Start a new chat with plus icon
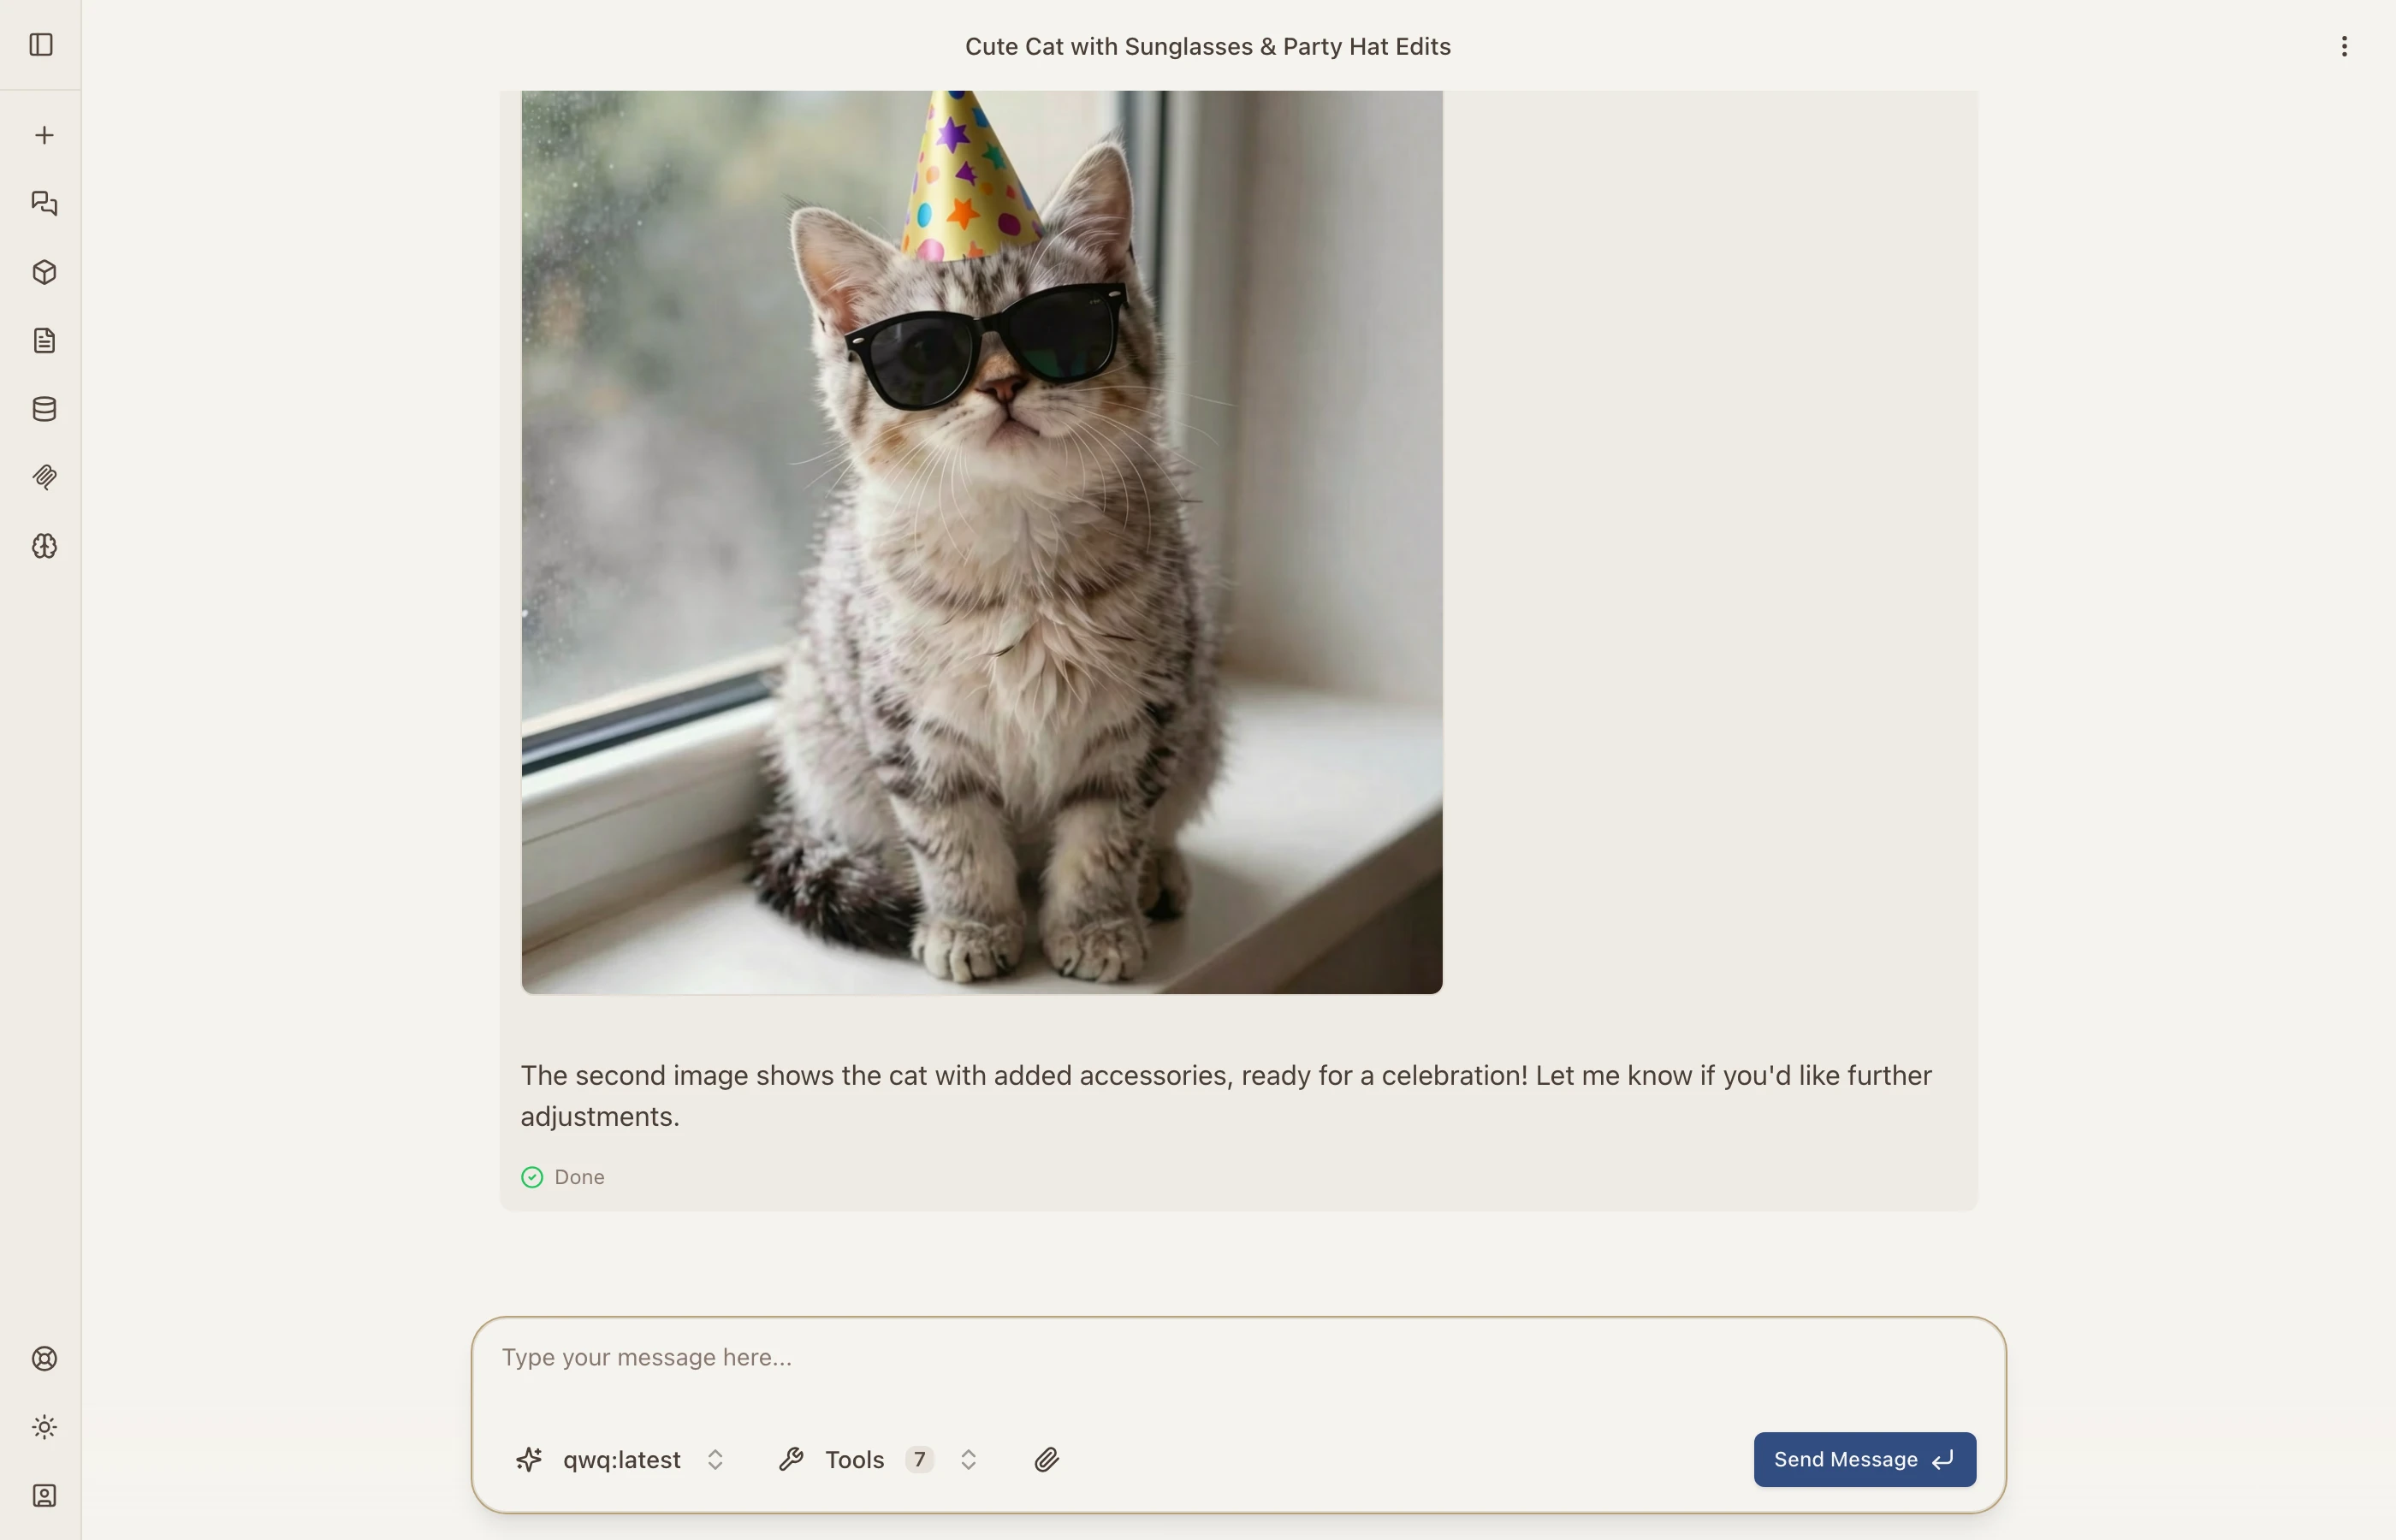2396x1540 pixels. pyautogui.click(x=44, y=135)
